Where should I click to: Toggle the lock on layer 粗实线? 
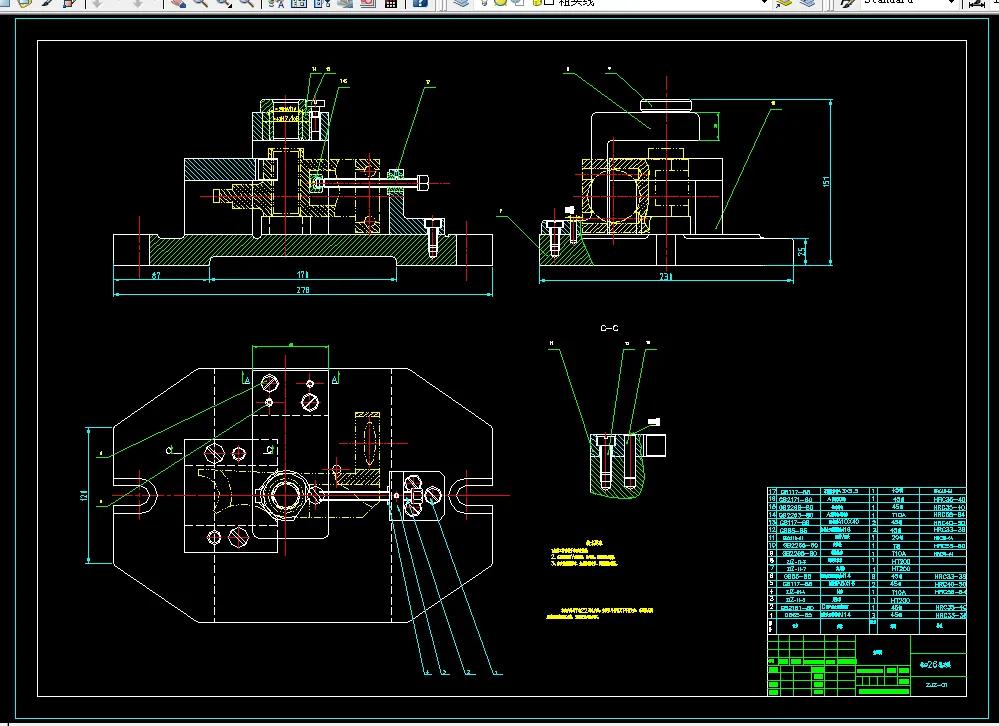pos(535,3)
